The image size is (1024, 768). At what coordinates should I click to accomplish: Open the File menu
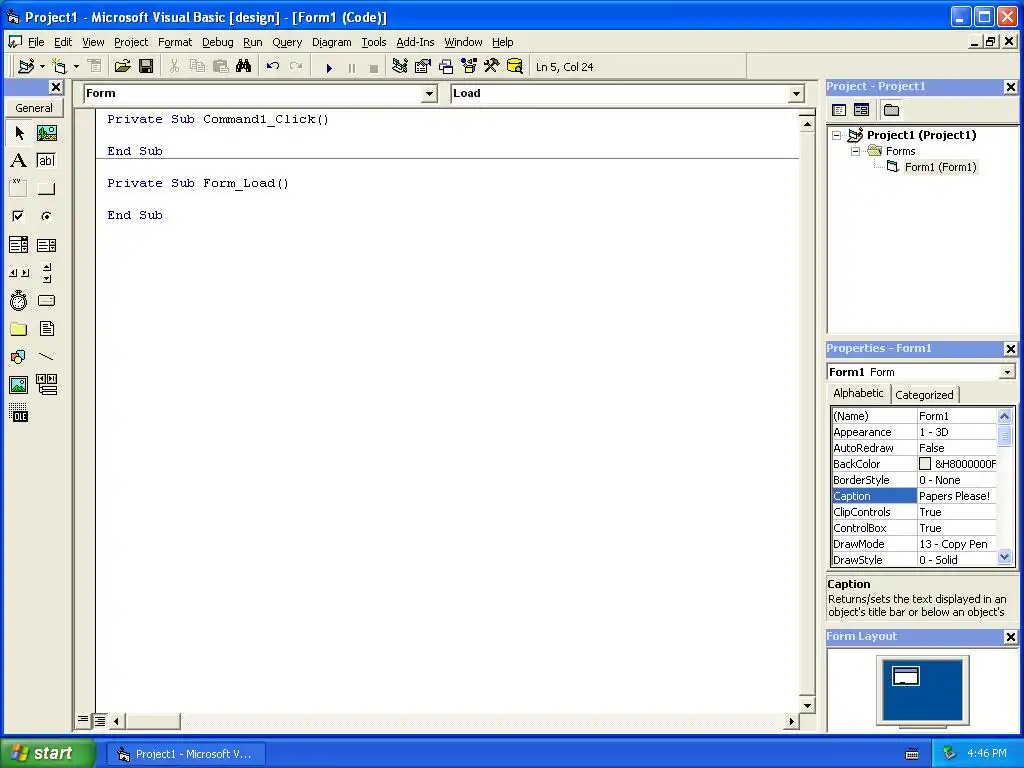36,42
